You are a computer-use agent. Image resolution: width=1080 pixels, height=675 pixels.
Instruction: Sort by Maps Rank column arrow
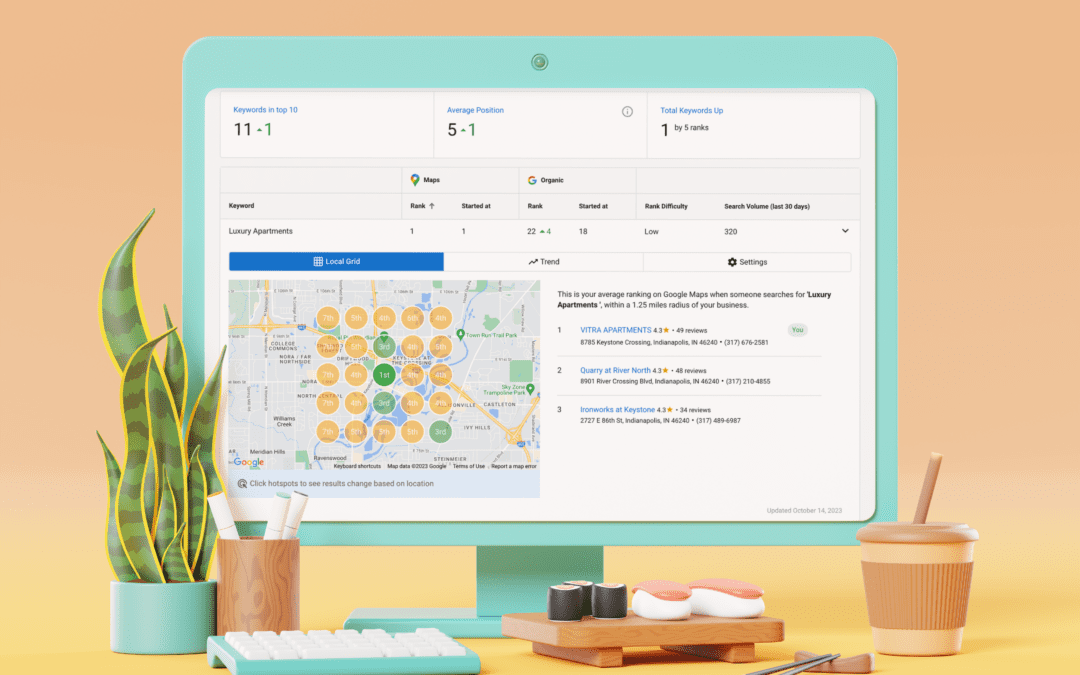(x=432, y=206)
